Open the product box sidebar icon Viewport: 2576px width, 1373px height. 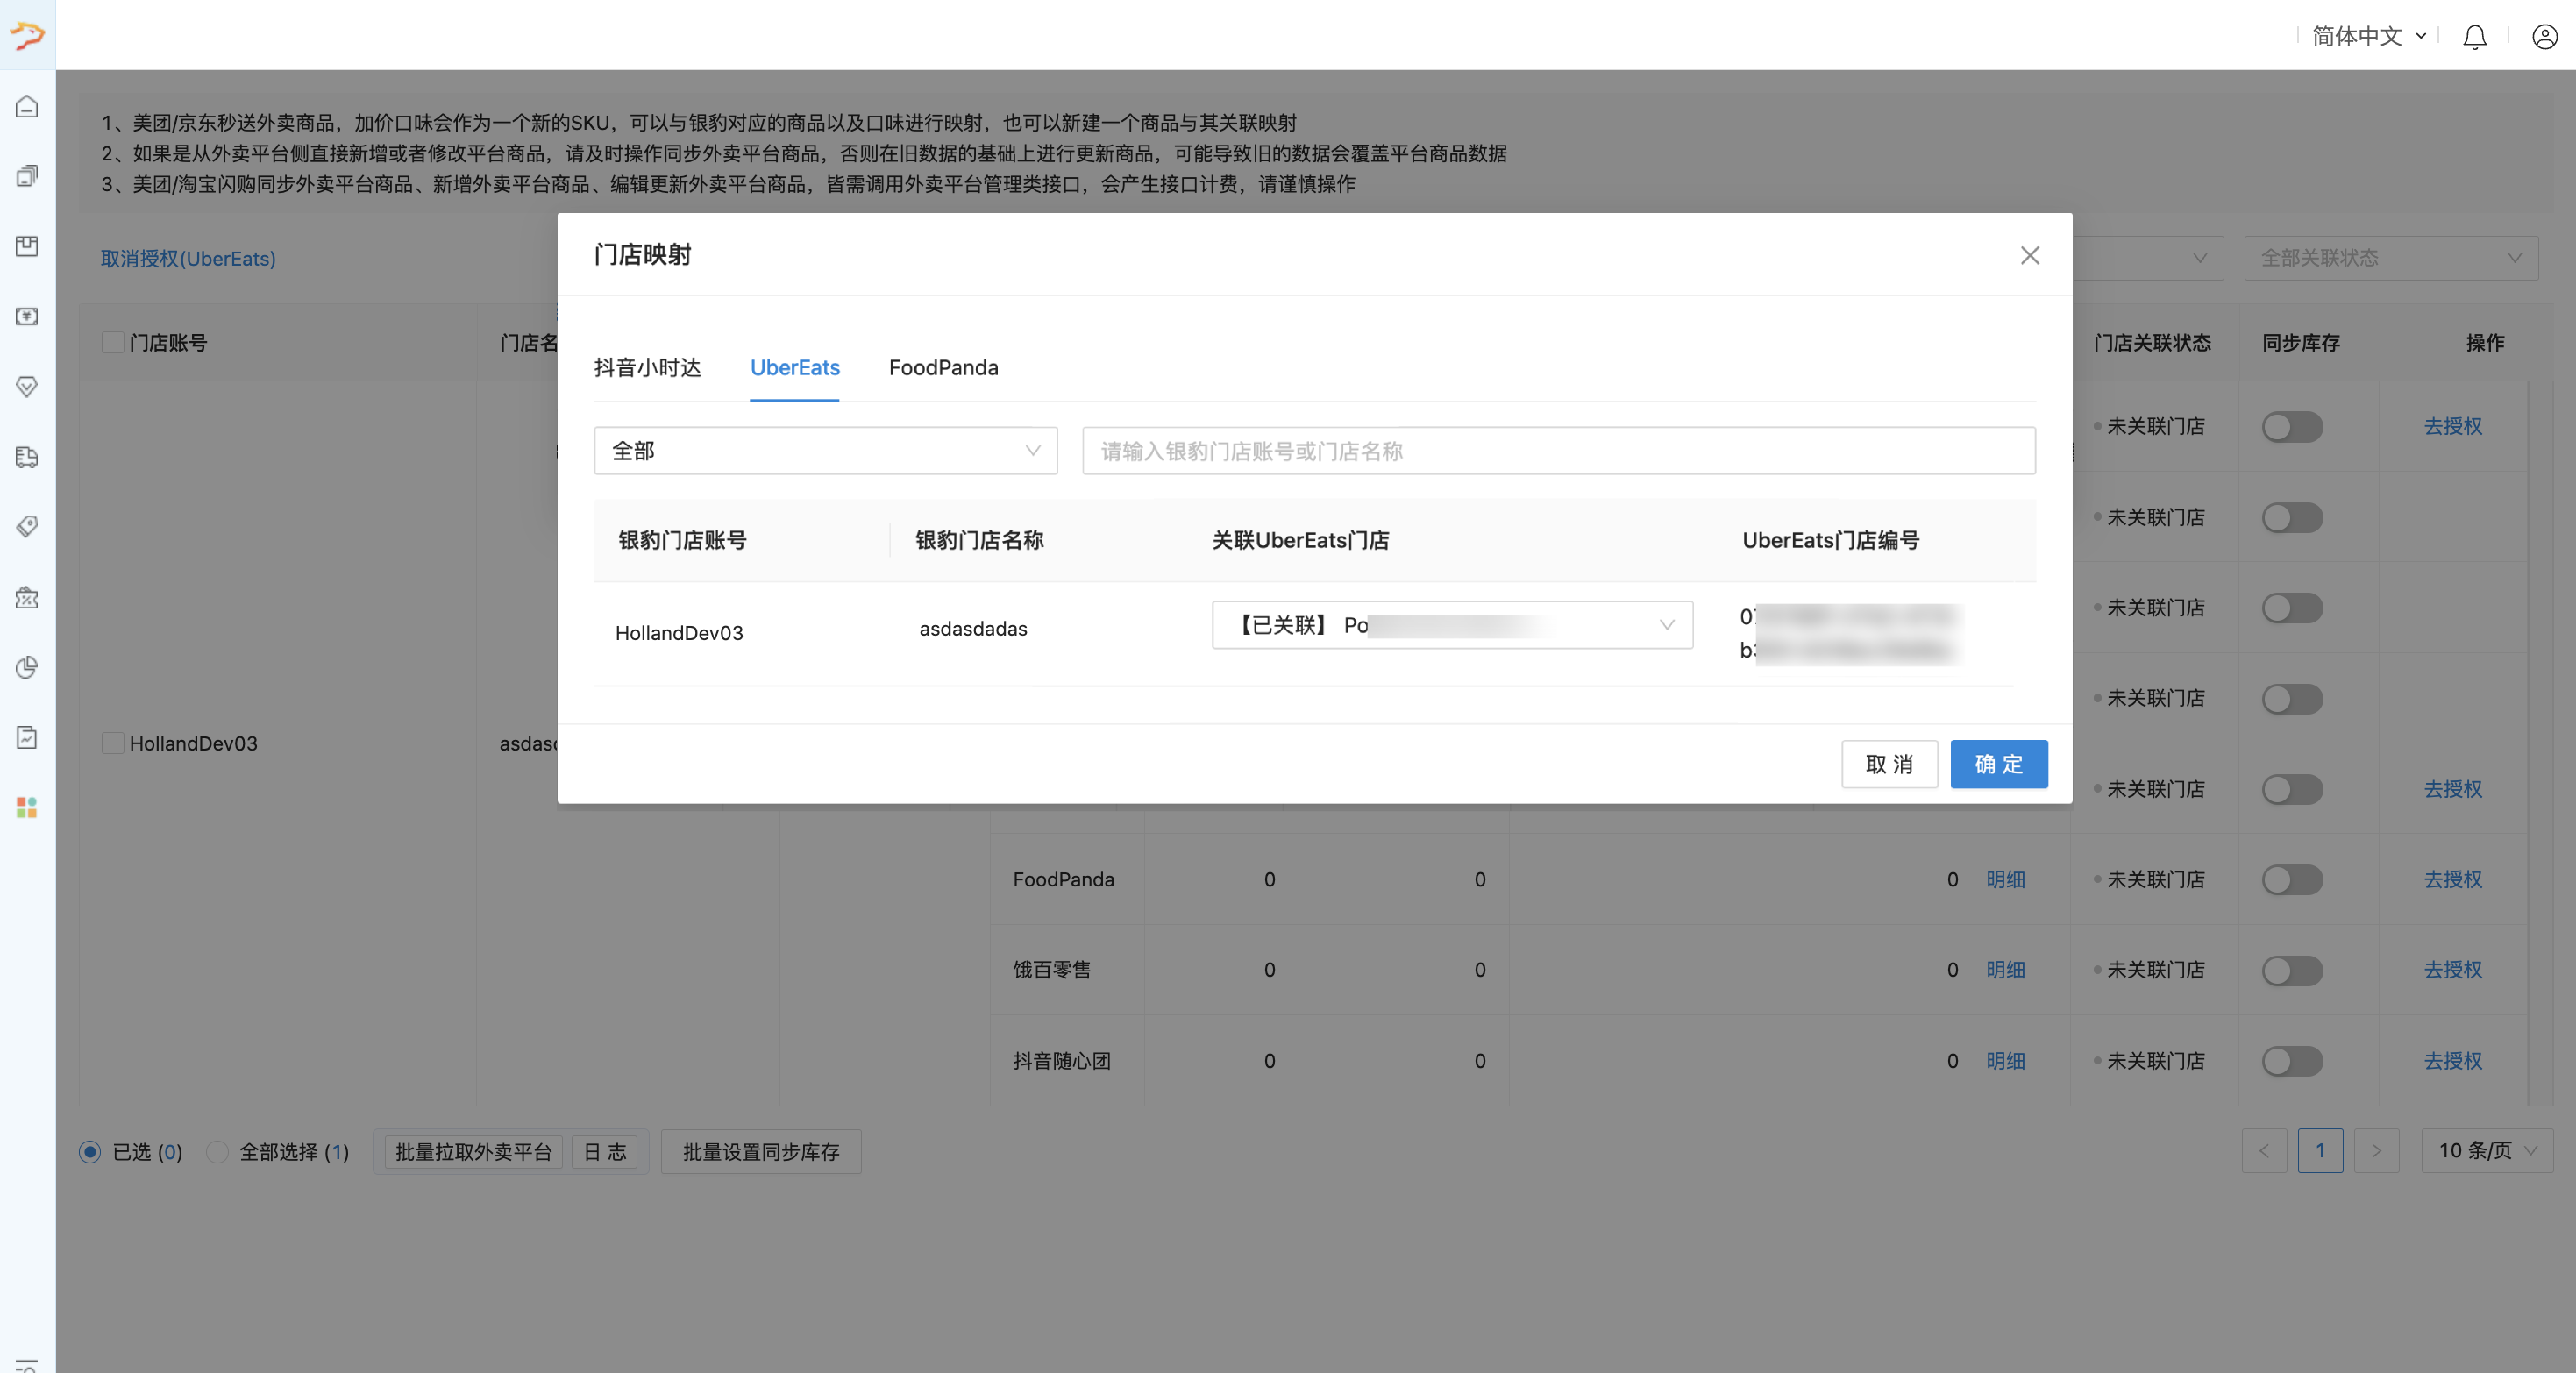(x=27, y=246)
